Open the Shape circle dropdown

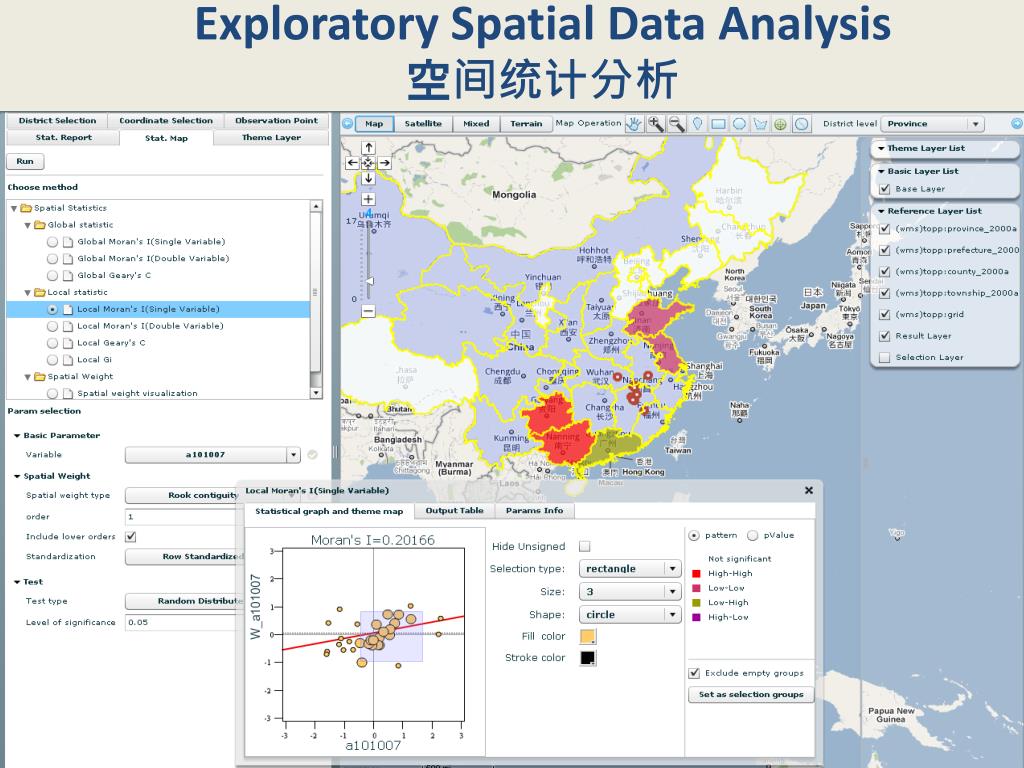click(630, 615)
